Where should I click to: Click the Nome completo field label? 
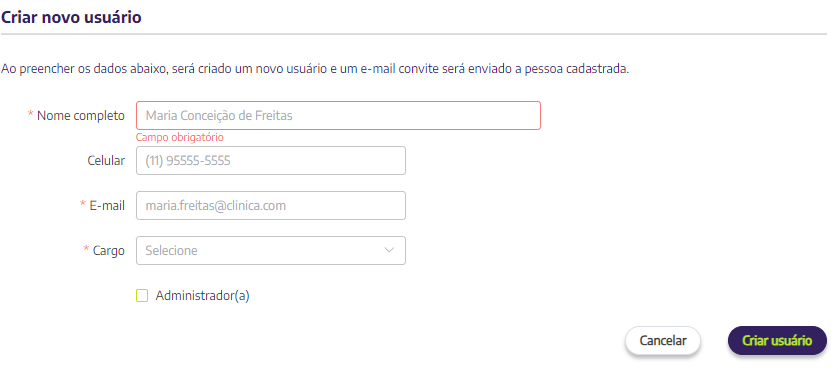[81, 115]
